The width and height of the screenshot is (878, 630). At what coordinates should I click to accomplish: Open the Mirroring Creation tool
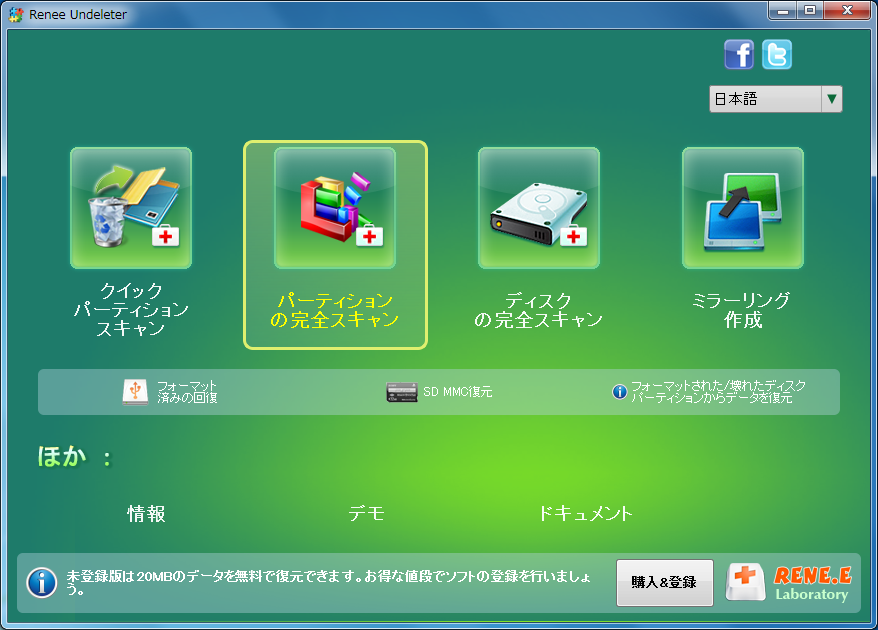click(742, 207)
